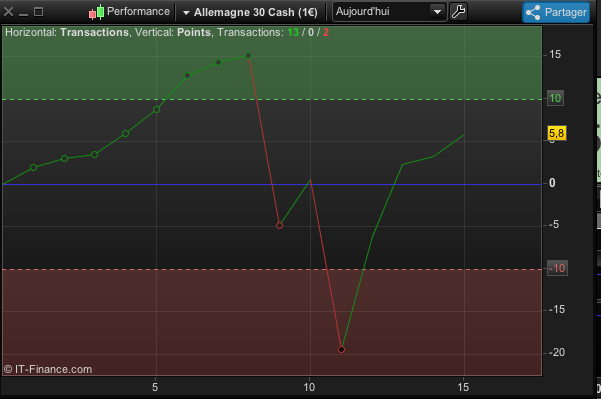
Task: Click the Partager share button
Action: [x=556, y=12]
